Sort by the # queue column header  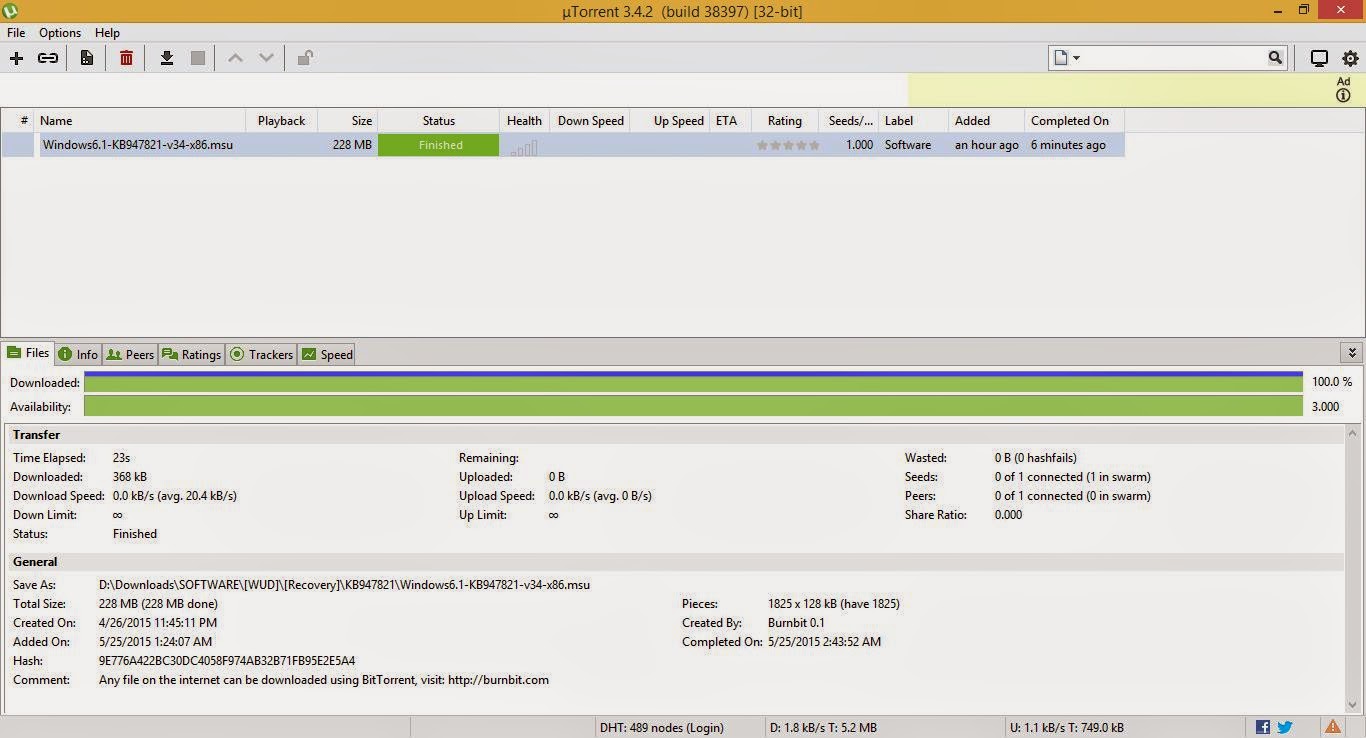(x=19, y=120)
